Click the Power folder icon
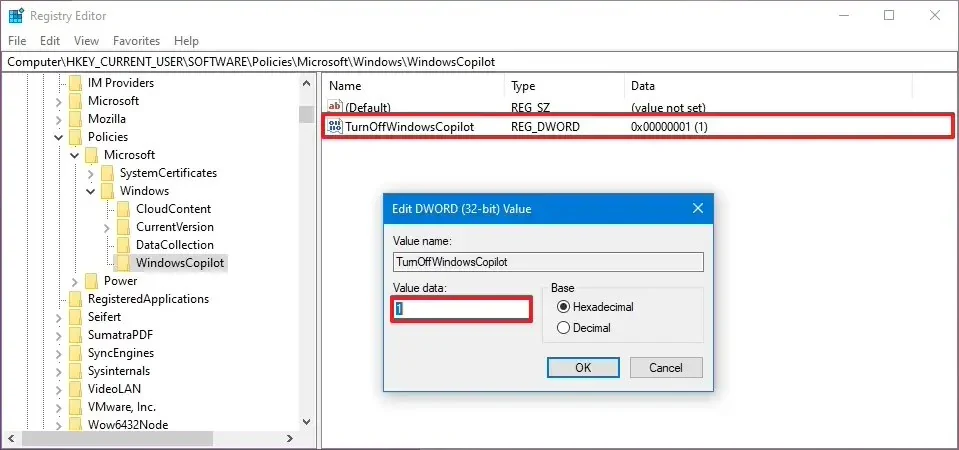 tap(91, 281)
